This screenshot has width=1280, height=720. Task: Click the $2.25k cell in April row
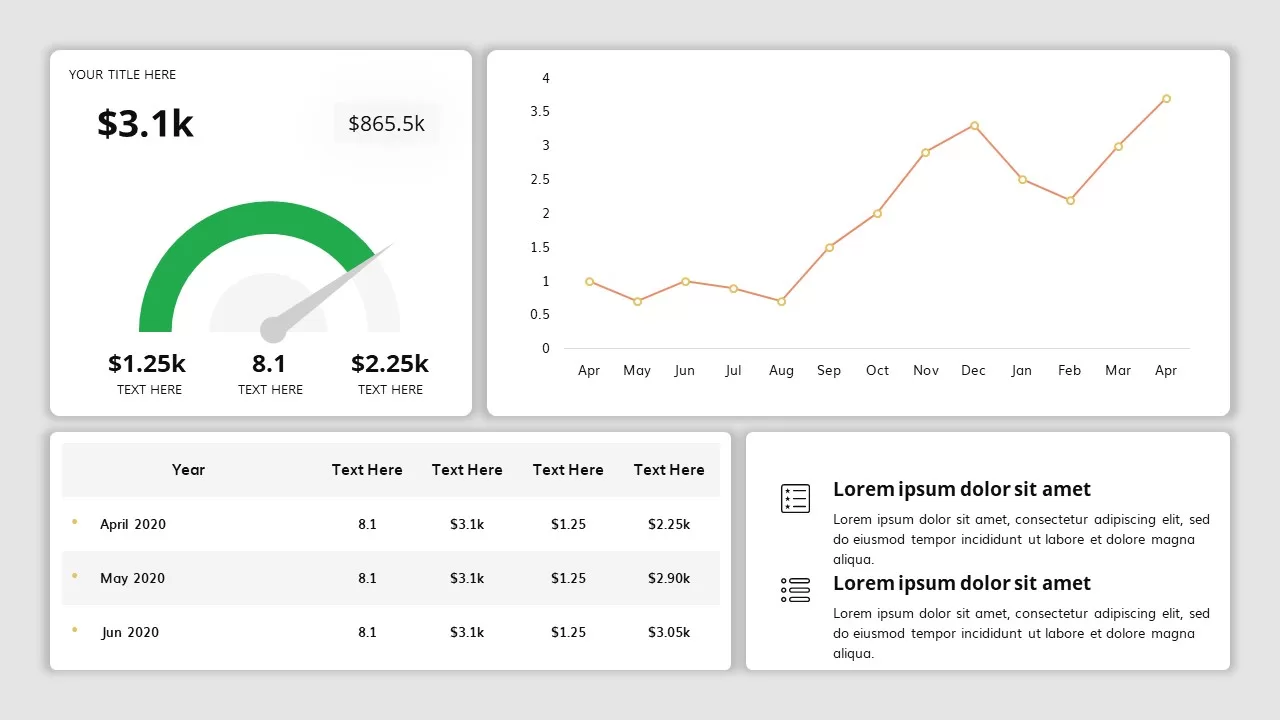click(669, 524)
